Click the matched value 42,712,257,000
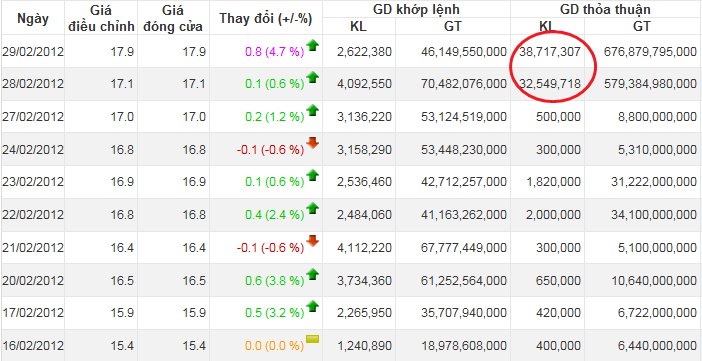702x361 pixels. (x=464, y=182)
